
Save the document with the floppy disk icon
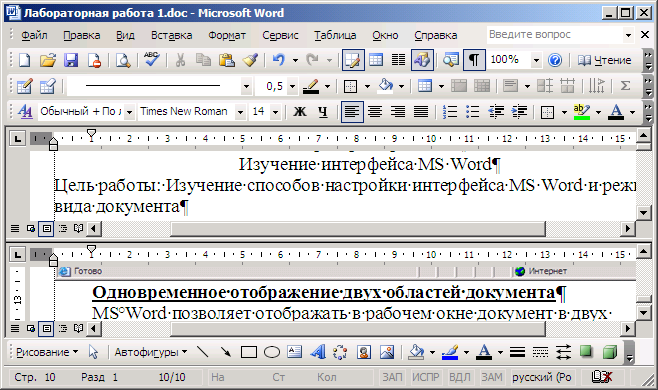pyautogui.click(x=71, y=60)
